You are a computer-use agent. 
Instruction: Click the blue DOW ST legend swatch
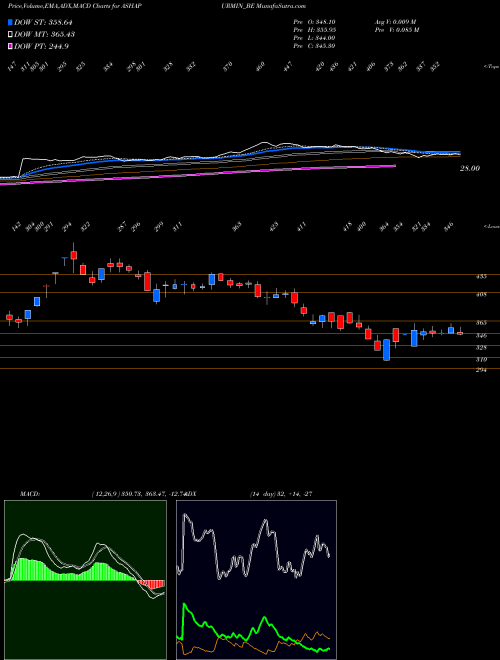[10, 22]
